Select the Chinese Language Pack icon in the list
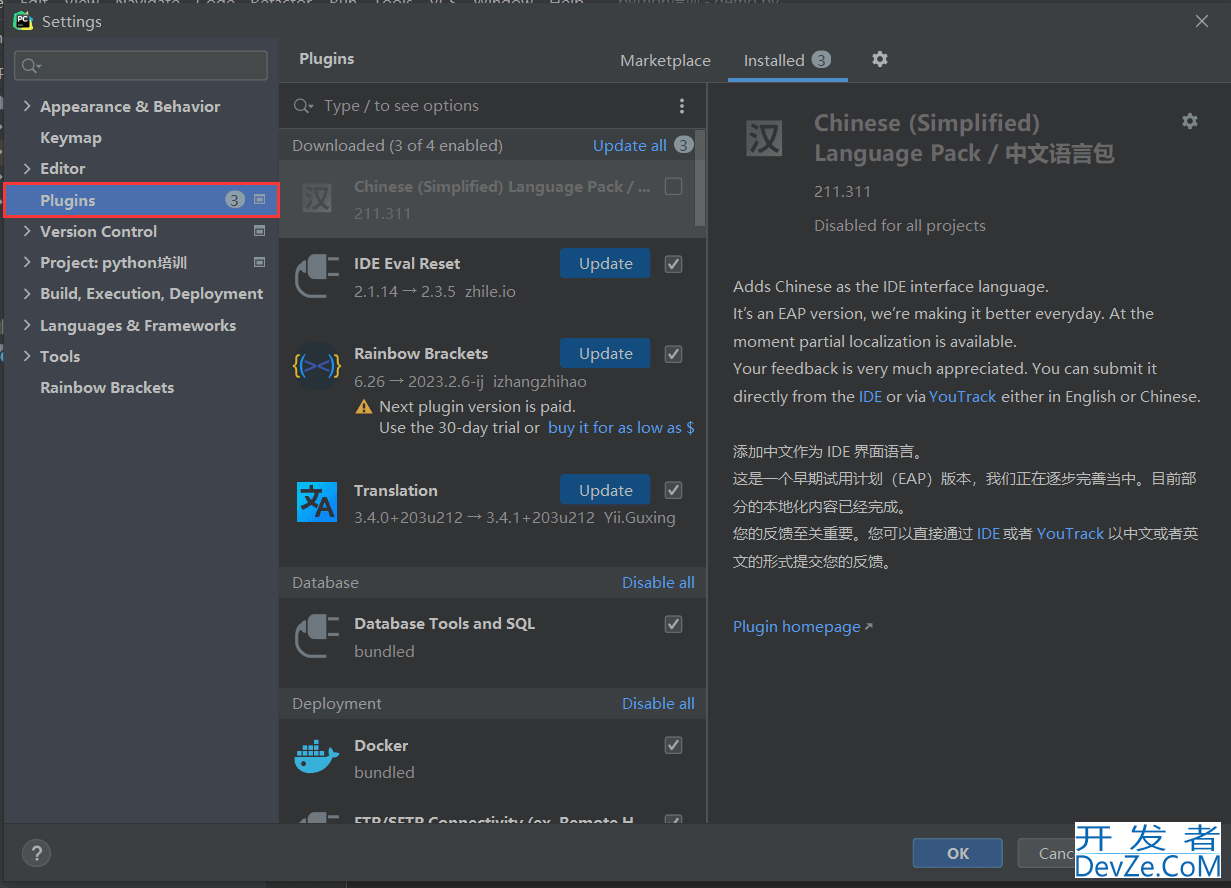This screenshot has height=888, width=1231. [317, 199]
